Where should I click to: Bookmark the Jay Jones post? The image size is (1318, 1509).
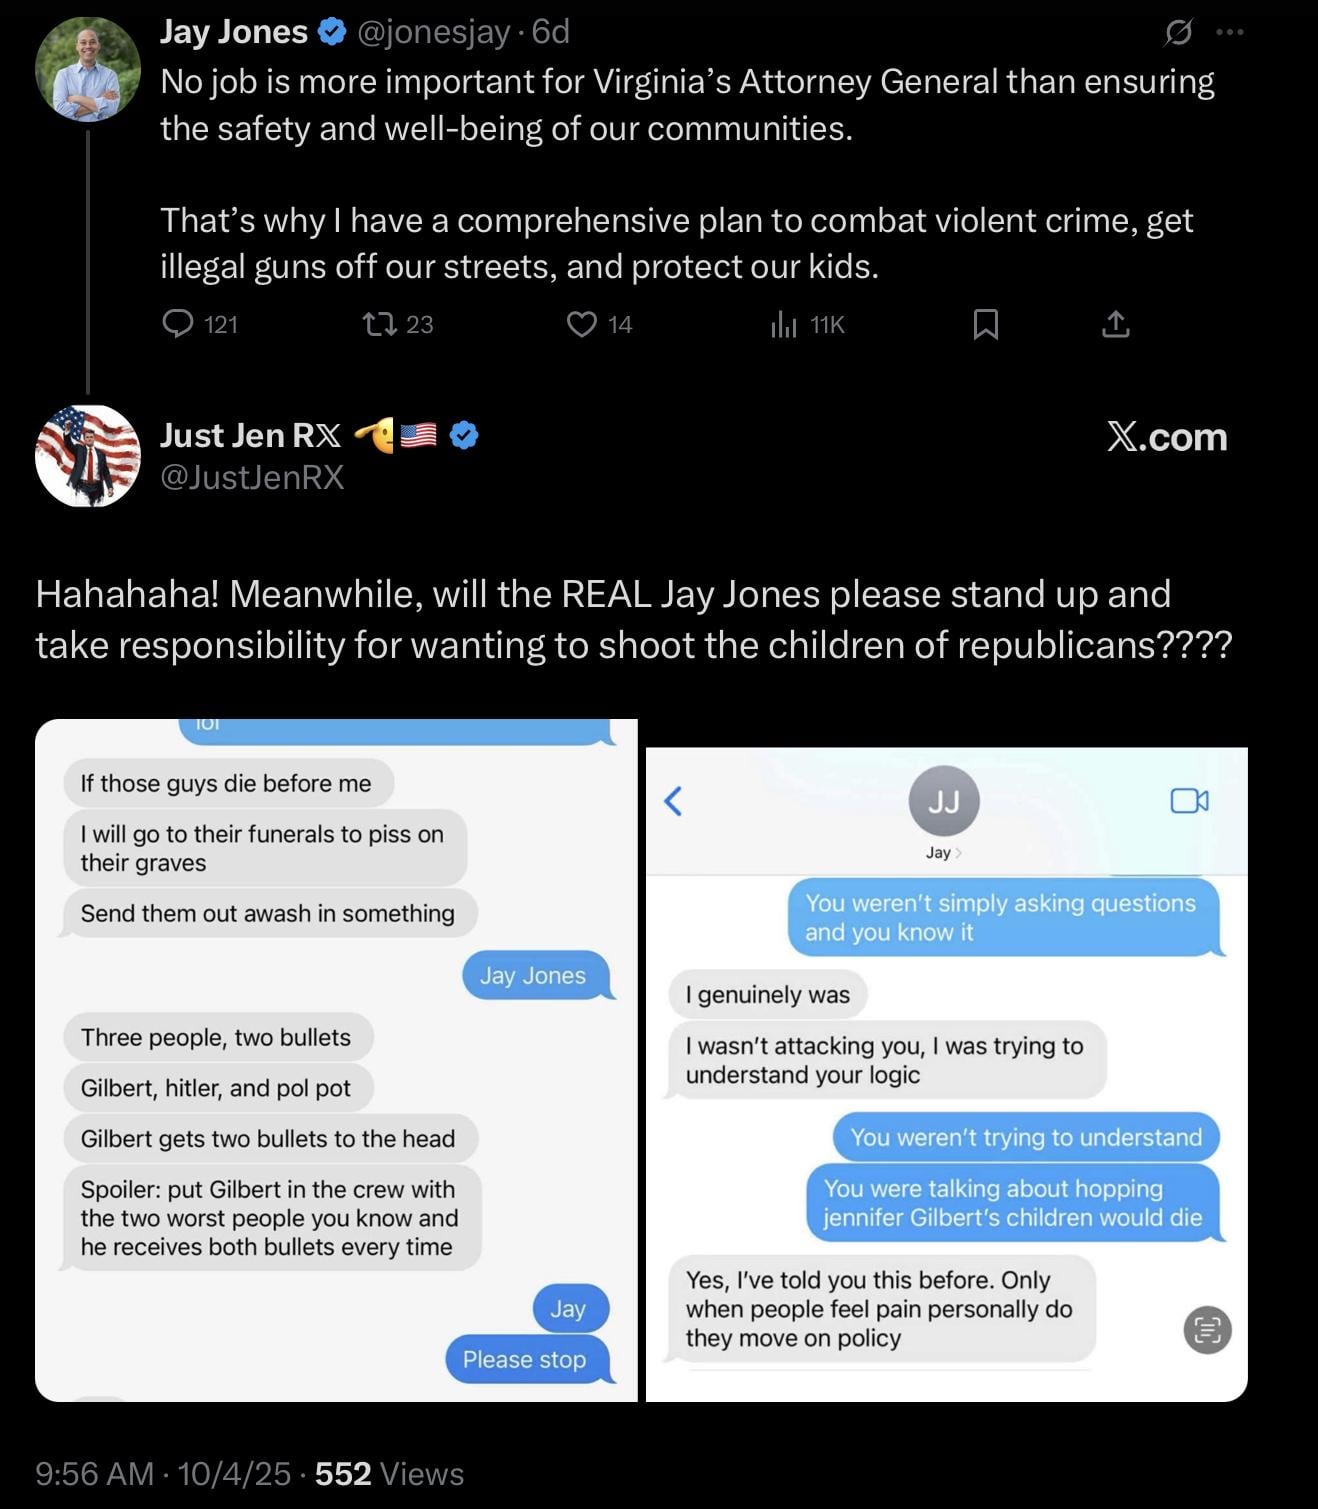point(985,324)
